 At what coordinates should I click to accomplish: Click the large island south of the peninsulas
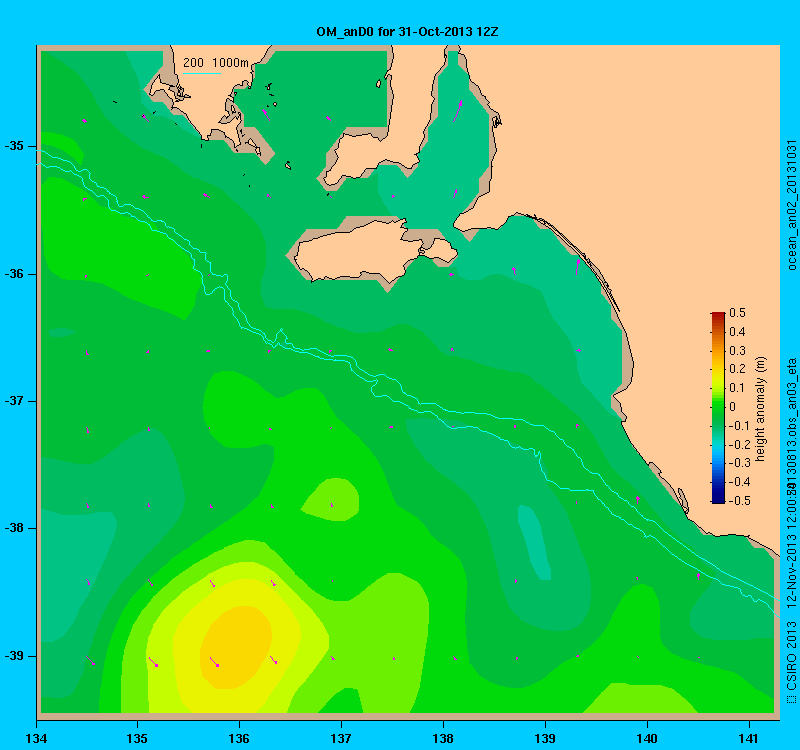(x=375, y=250)
